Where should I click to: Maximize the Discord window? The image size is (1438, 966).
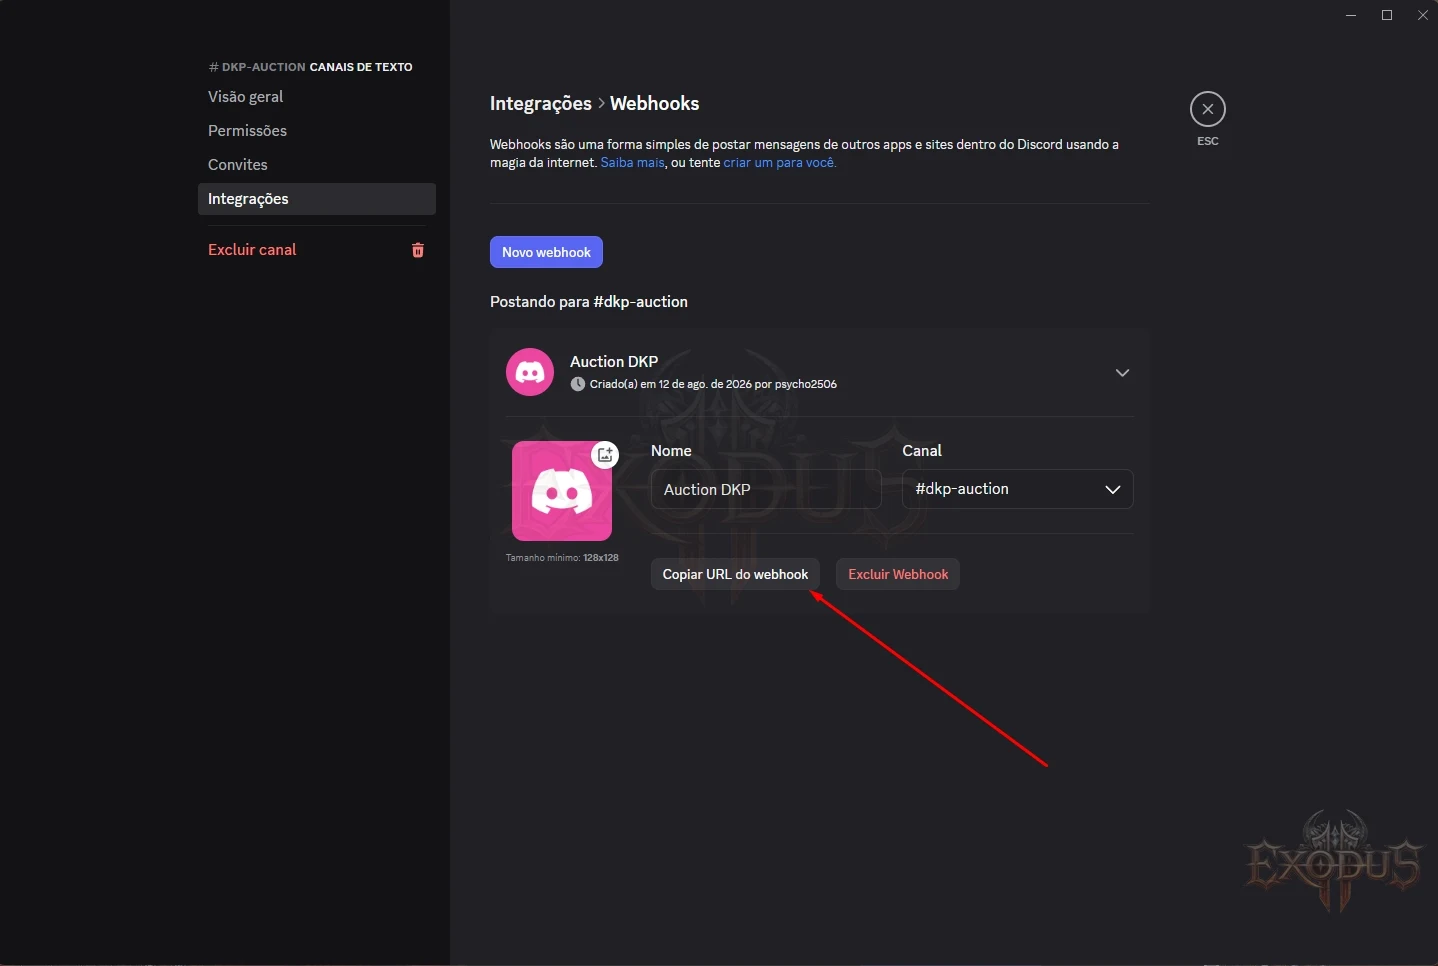click(1387, 15)
